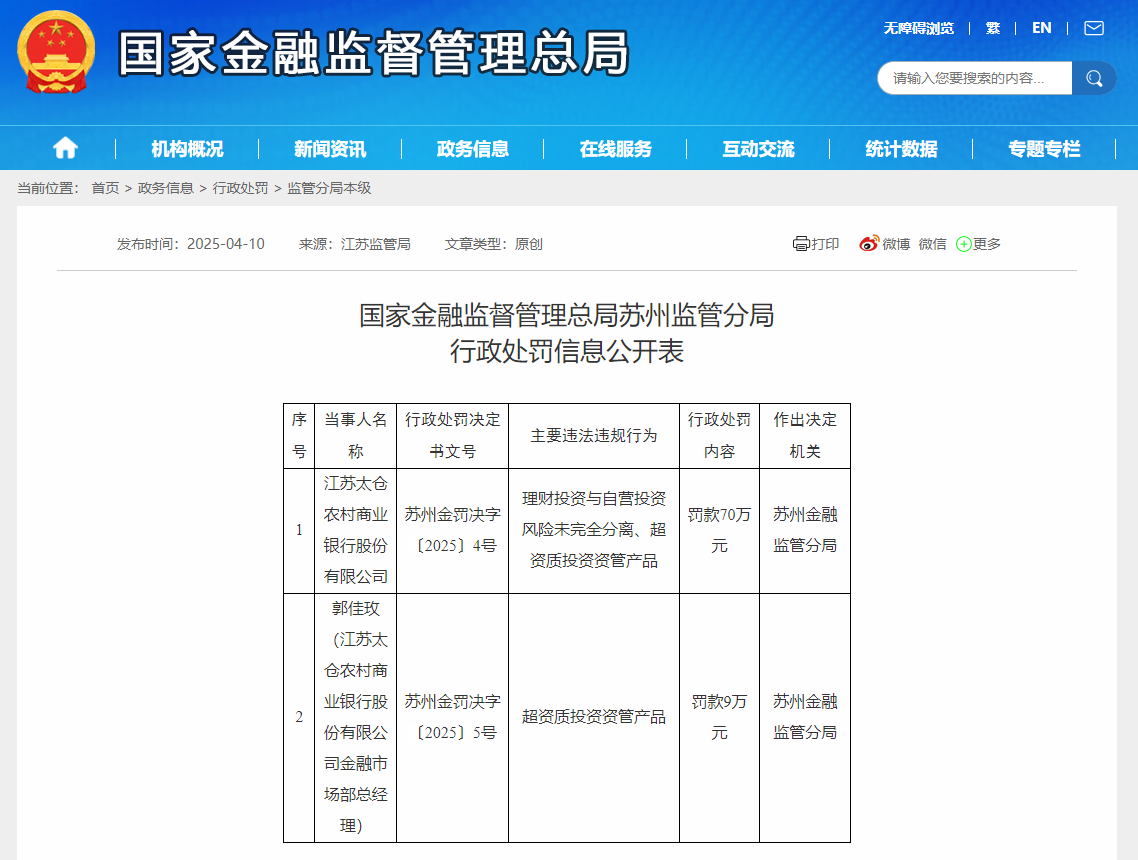Click the green plus icon beside 更多

[964, 244]
